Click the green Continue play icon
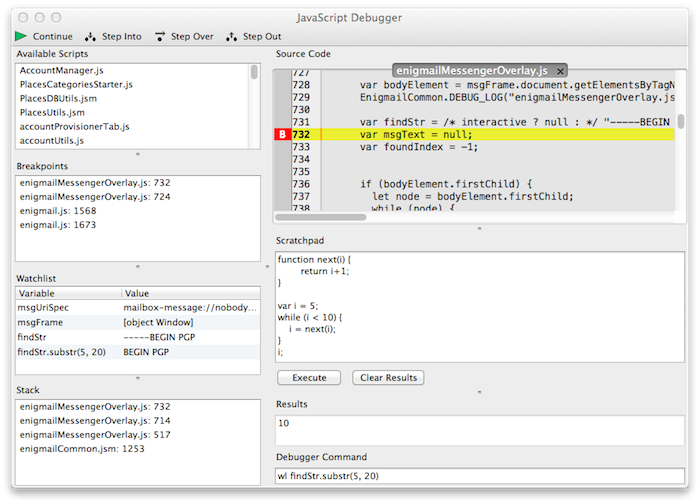 tap(21, 36)
